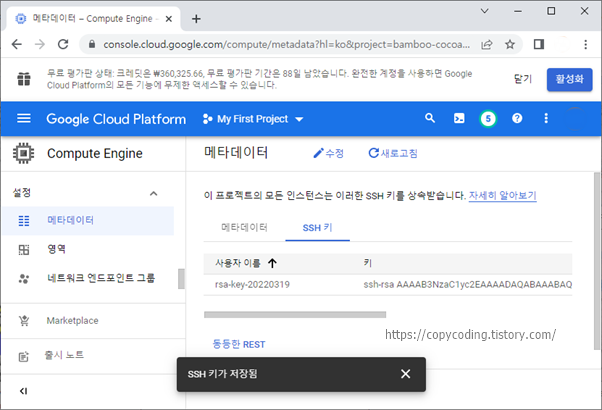Click the horizontal scrollbar under the table
Image resolution: width=602 pixels, height=410 pixels.
[x=295, y=315]
